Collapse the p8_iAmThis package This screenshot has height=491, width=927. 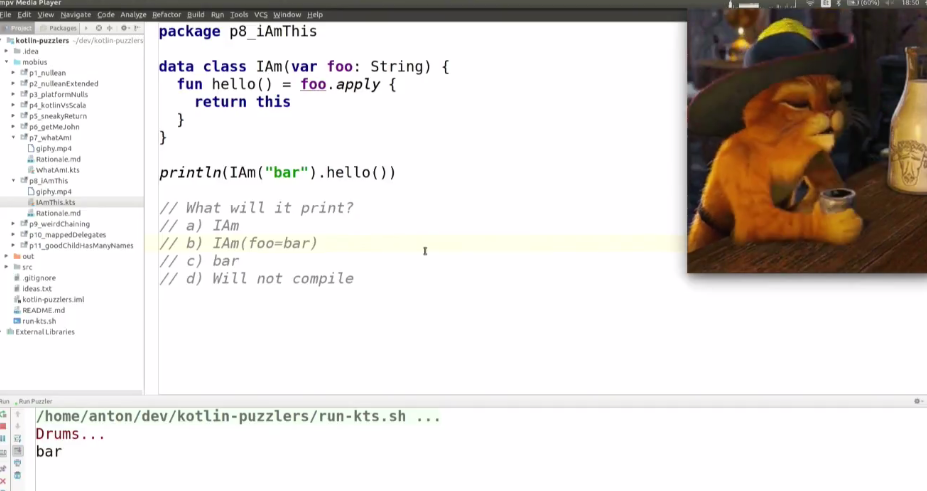coord(13,180)
